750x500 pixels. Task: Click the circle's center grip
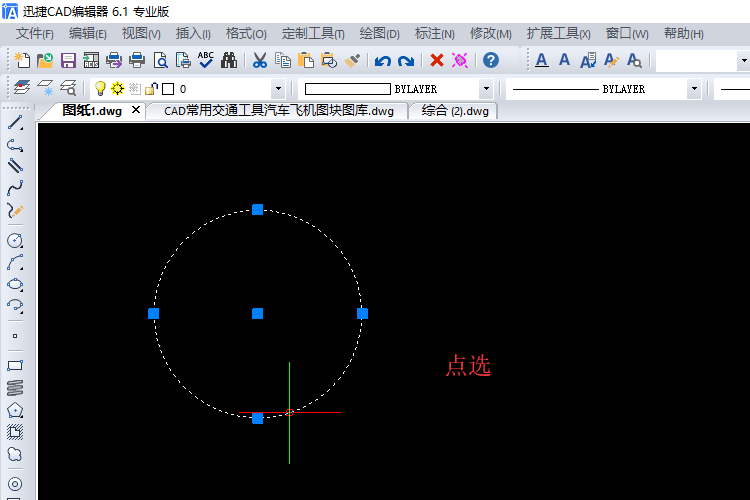(257, 313)
